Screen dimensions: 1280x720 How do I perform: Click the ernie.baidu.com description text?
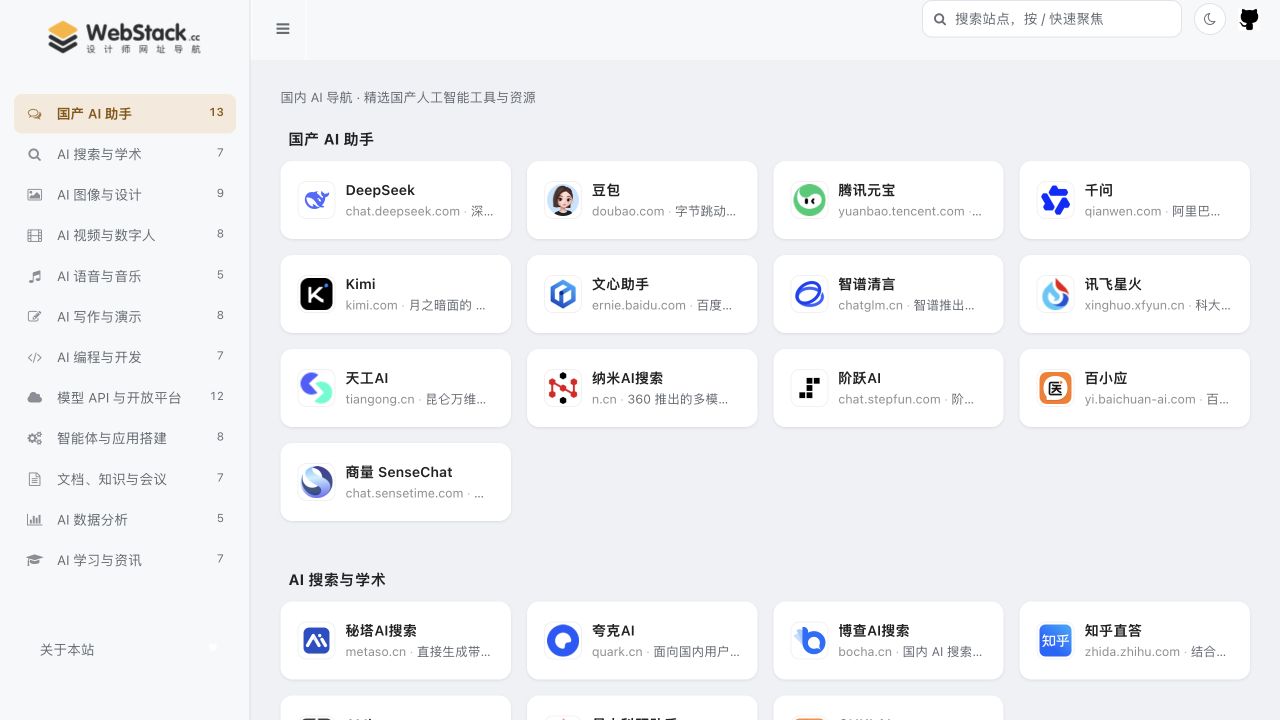[663, 305]
